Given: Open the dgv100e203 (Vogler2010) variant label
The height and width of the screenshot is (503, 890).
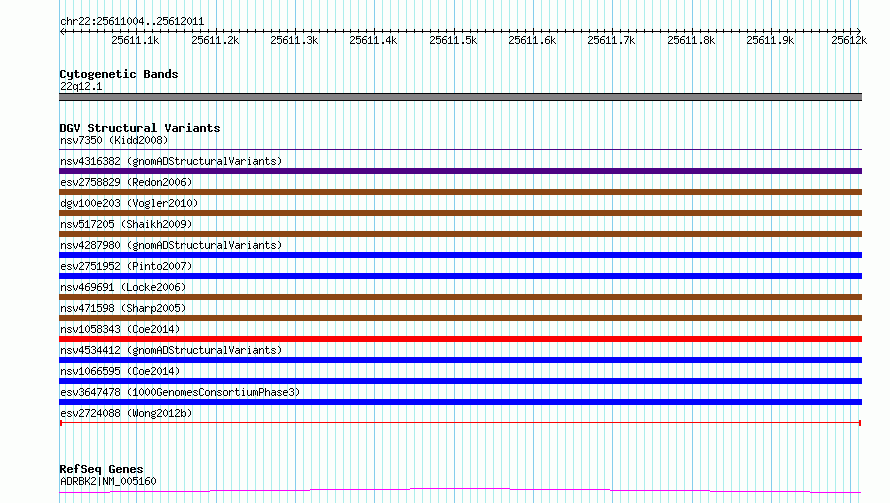Looking at the screenshot, I should point(129,203).
